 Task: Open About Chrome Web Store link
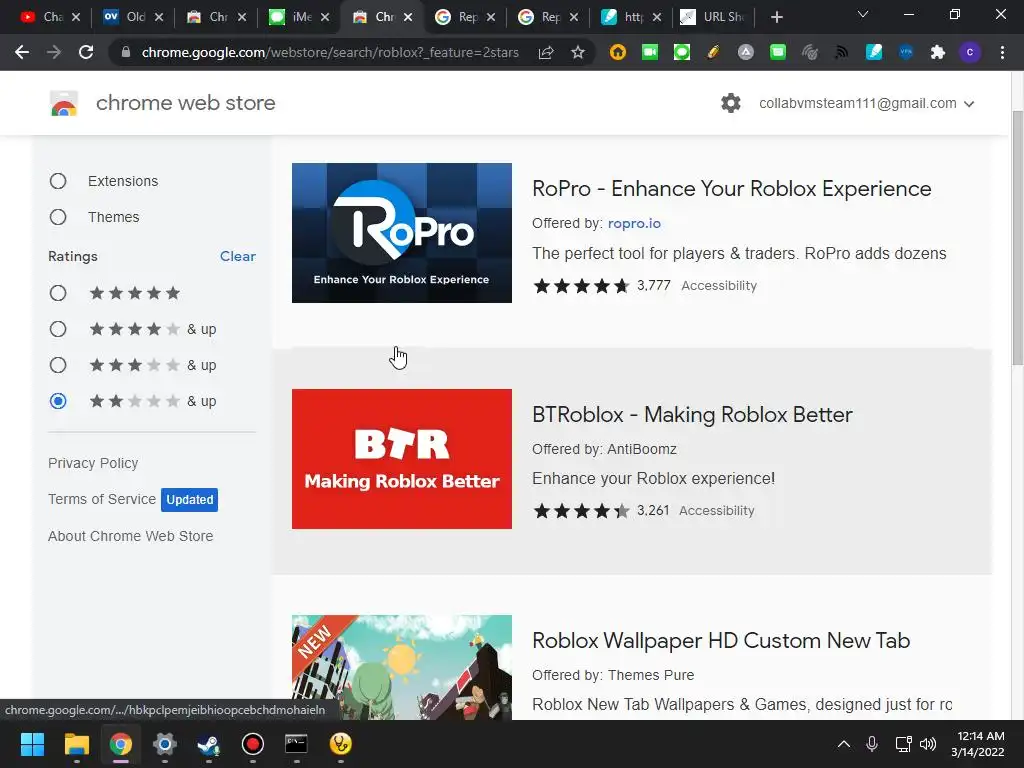(x=131, y=536)
